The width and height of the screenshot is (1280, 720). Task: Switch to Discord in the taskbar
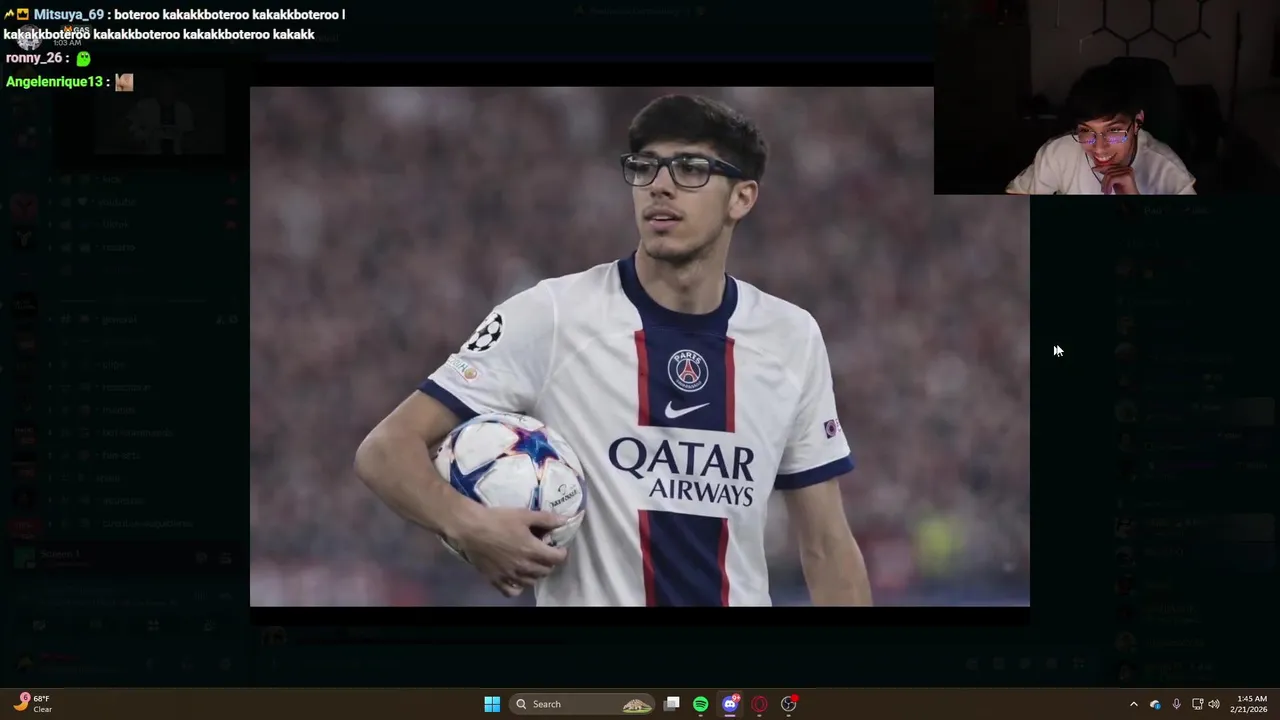(730, 704)
